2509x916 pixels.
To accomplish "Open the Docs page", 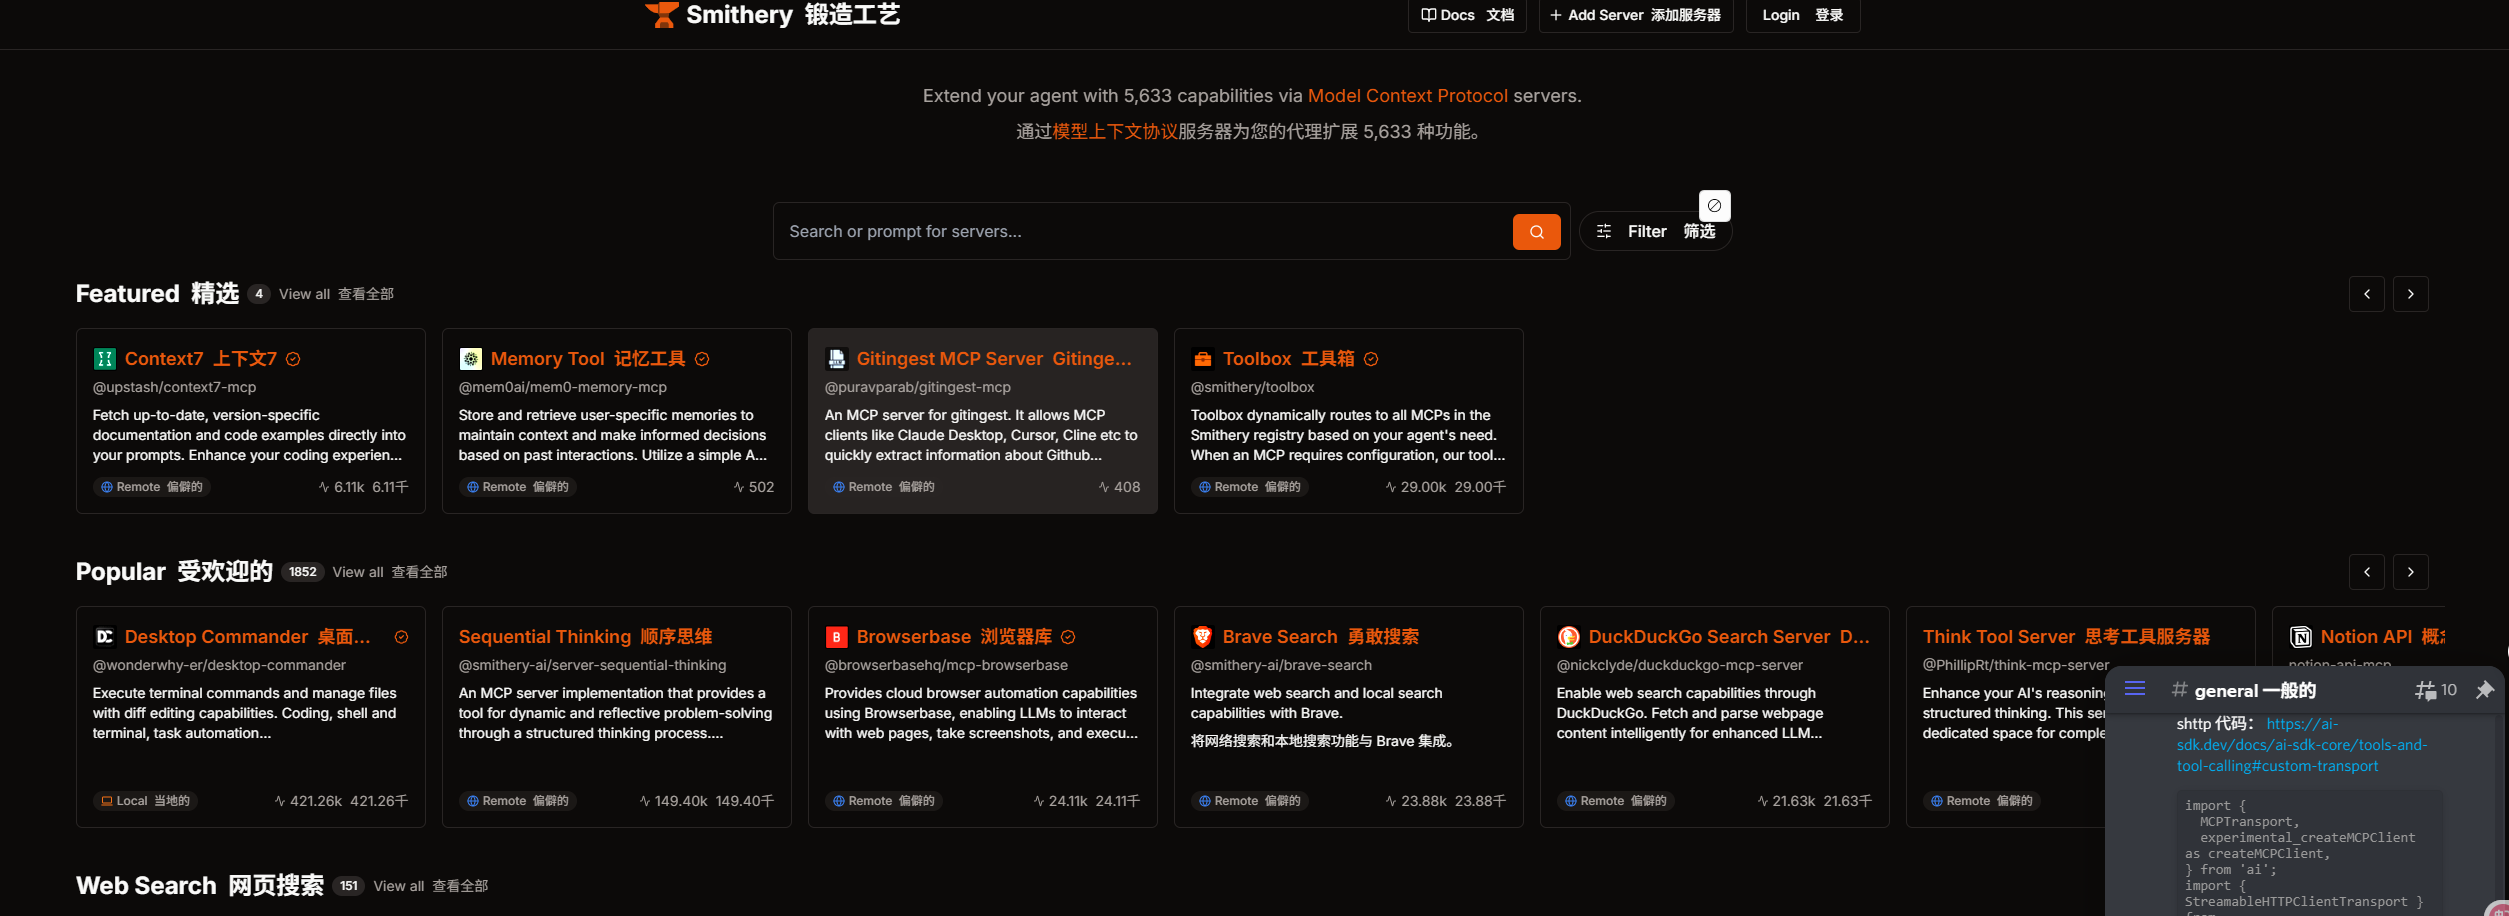I will [1467, 15].
